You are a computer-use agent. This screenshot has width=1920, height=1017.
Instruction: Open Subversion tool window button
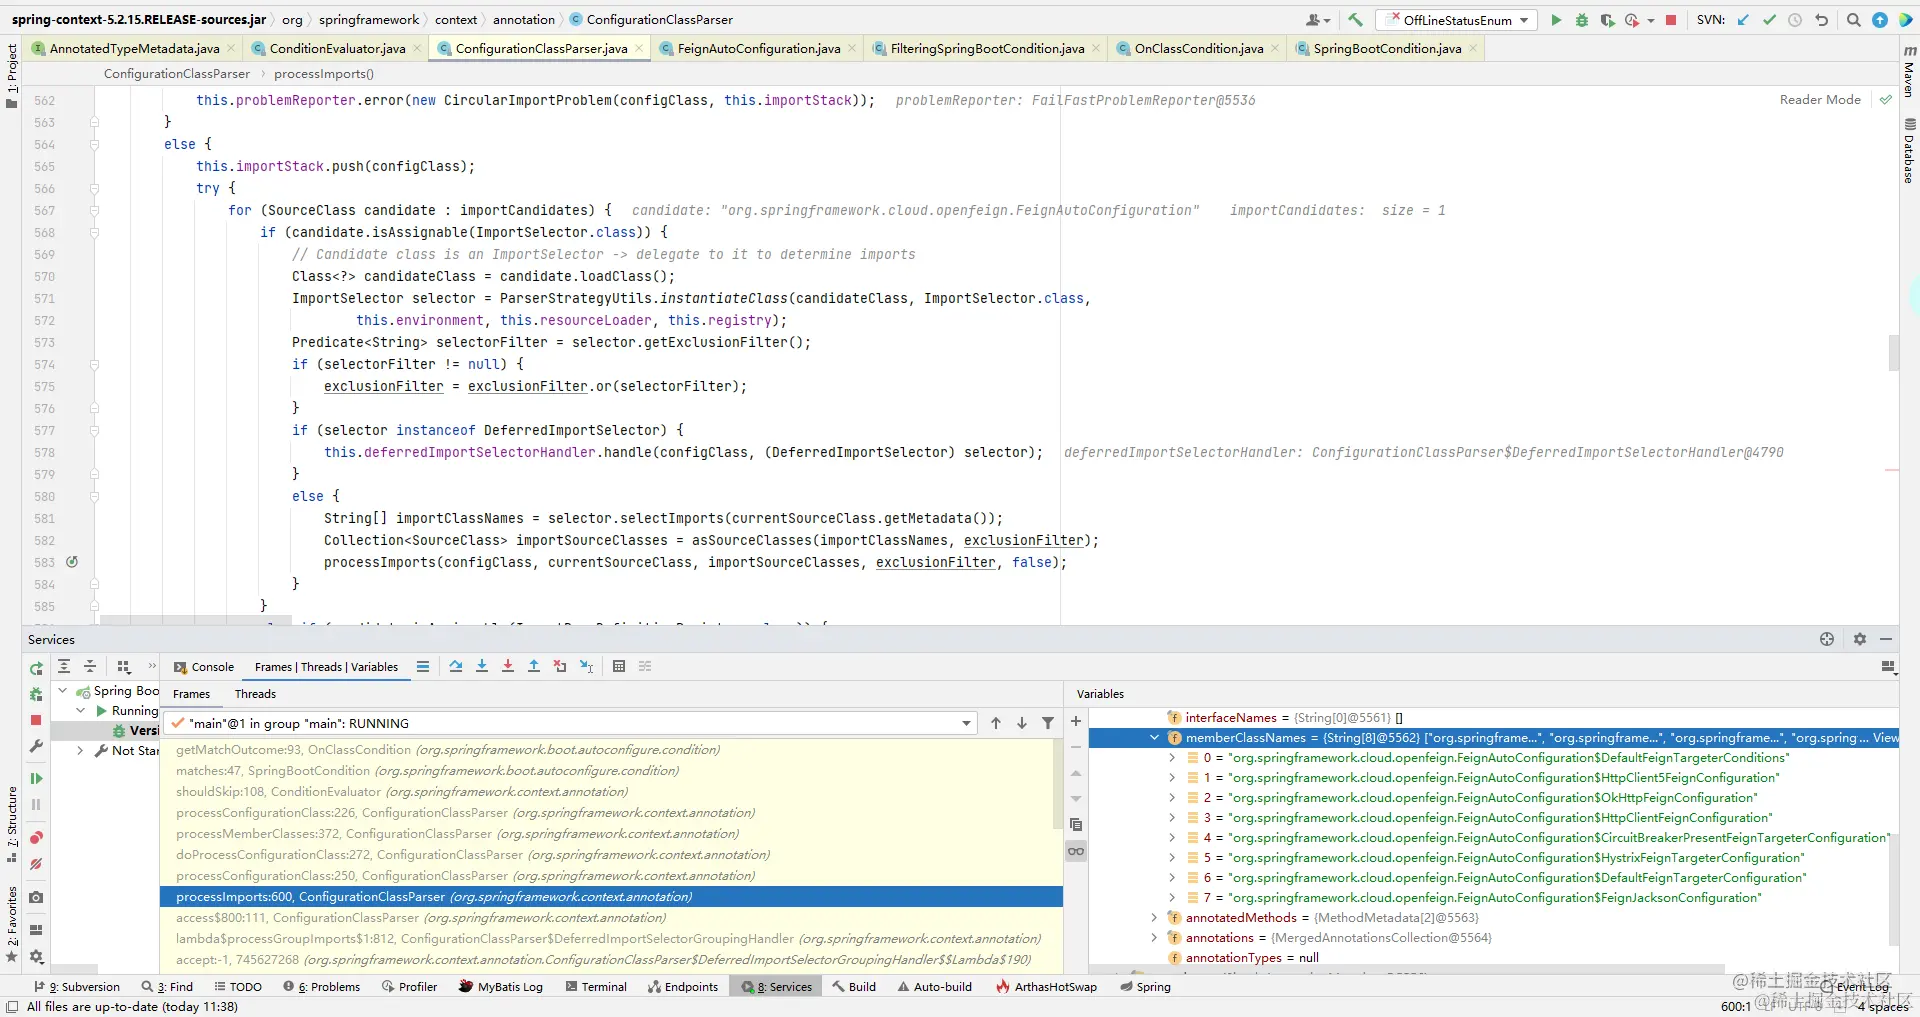[77, 987]
